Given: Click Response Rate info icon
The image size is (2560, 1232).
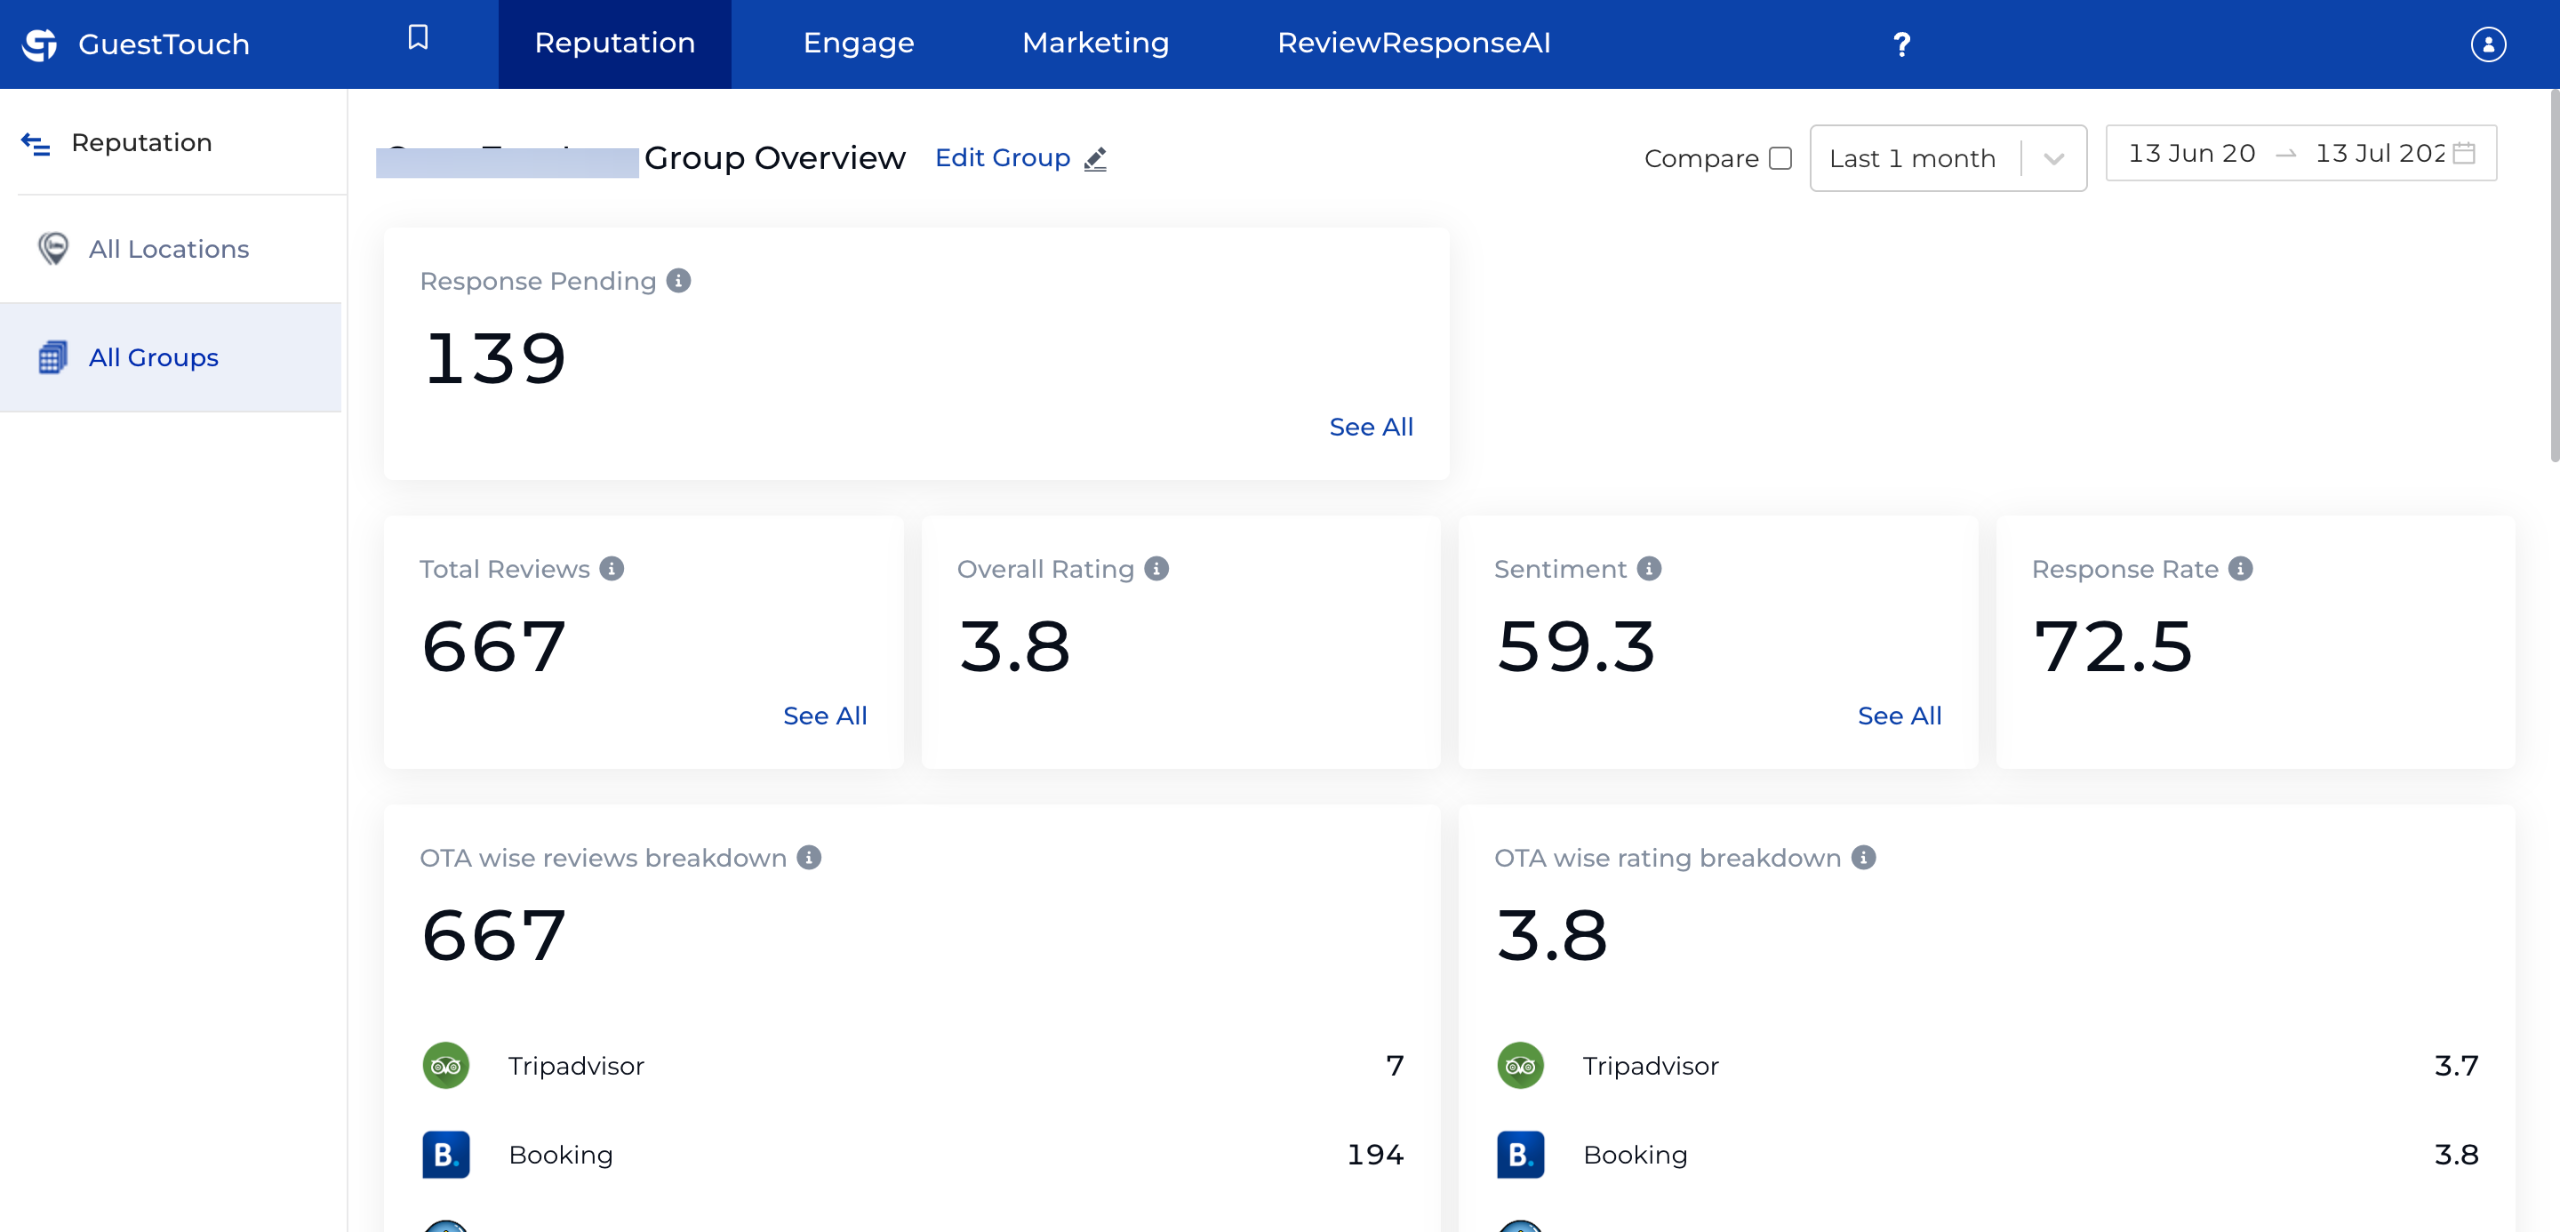Looking at the screenshot, I should [2241, 569].
